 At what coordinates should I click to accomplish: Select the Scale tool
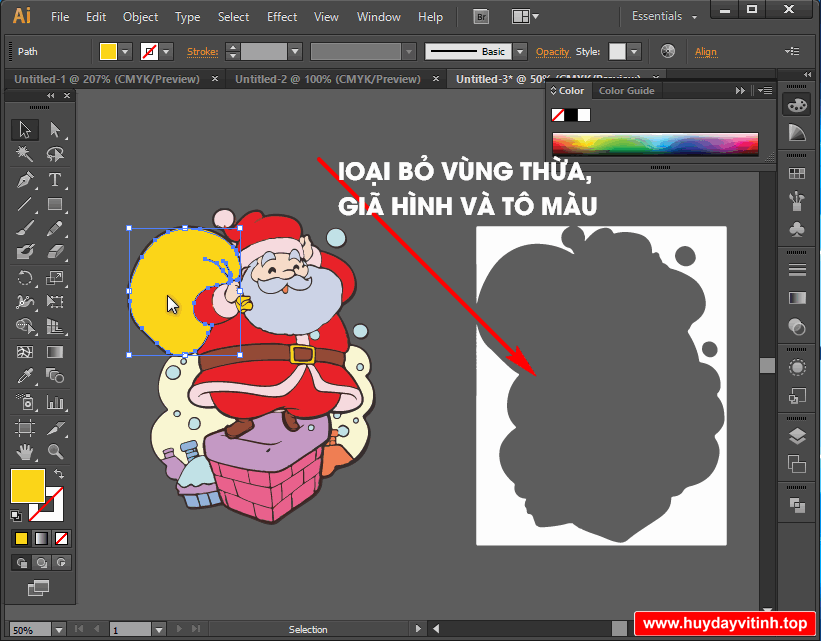(55, 278)
